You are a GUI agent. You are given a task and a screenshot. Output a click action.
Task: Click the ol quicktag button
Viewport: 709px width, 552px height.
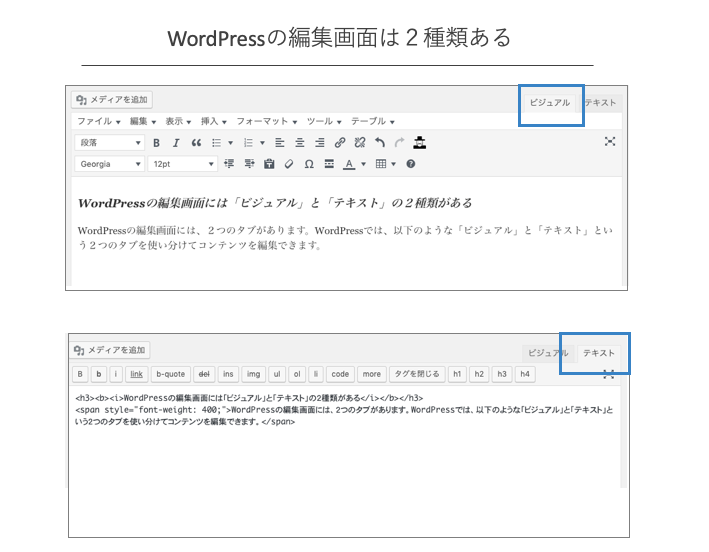click(297, 374)
